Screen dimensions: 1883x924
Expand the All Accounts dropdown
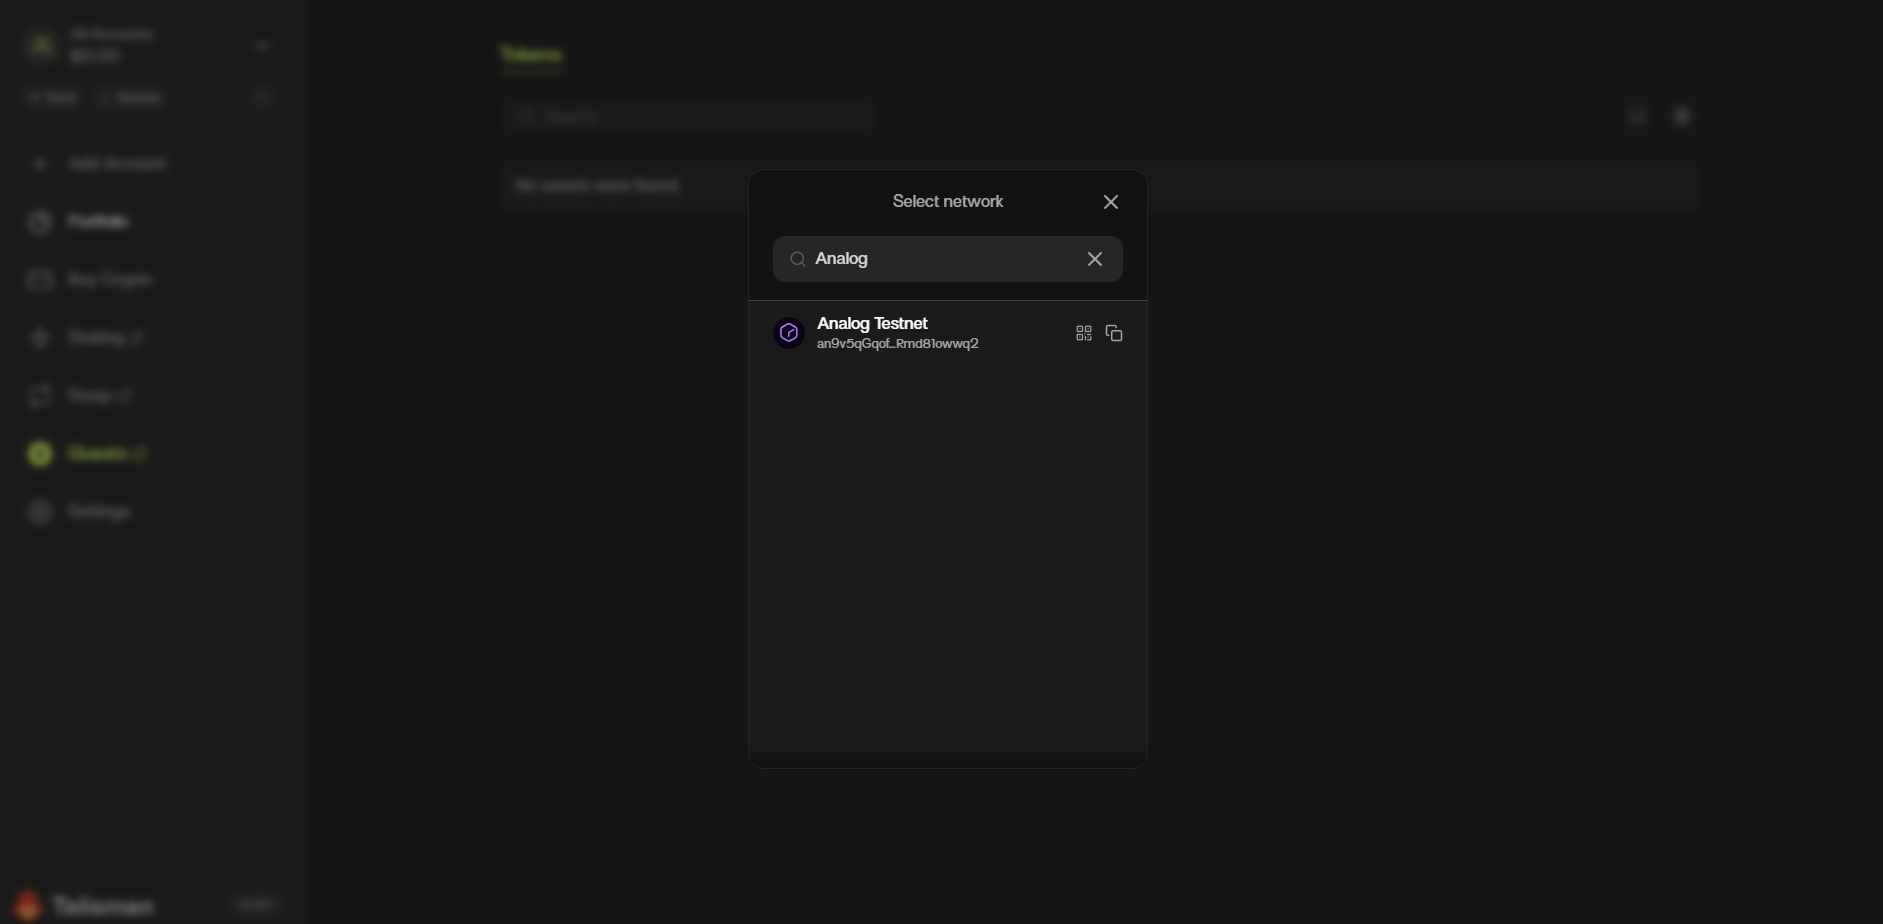261,46
